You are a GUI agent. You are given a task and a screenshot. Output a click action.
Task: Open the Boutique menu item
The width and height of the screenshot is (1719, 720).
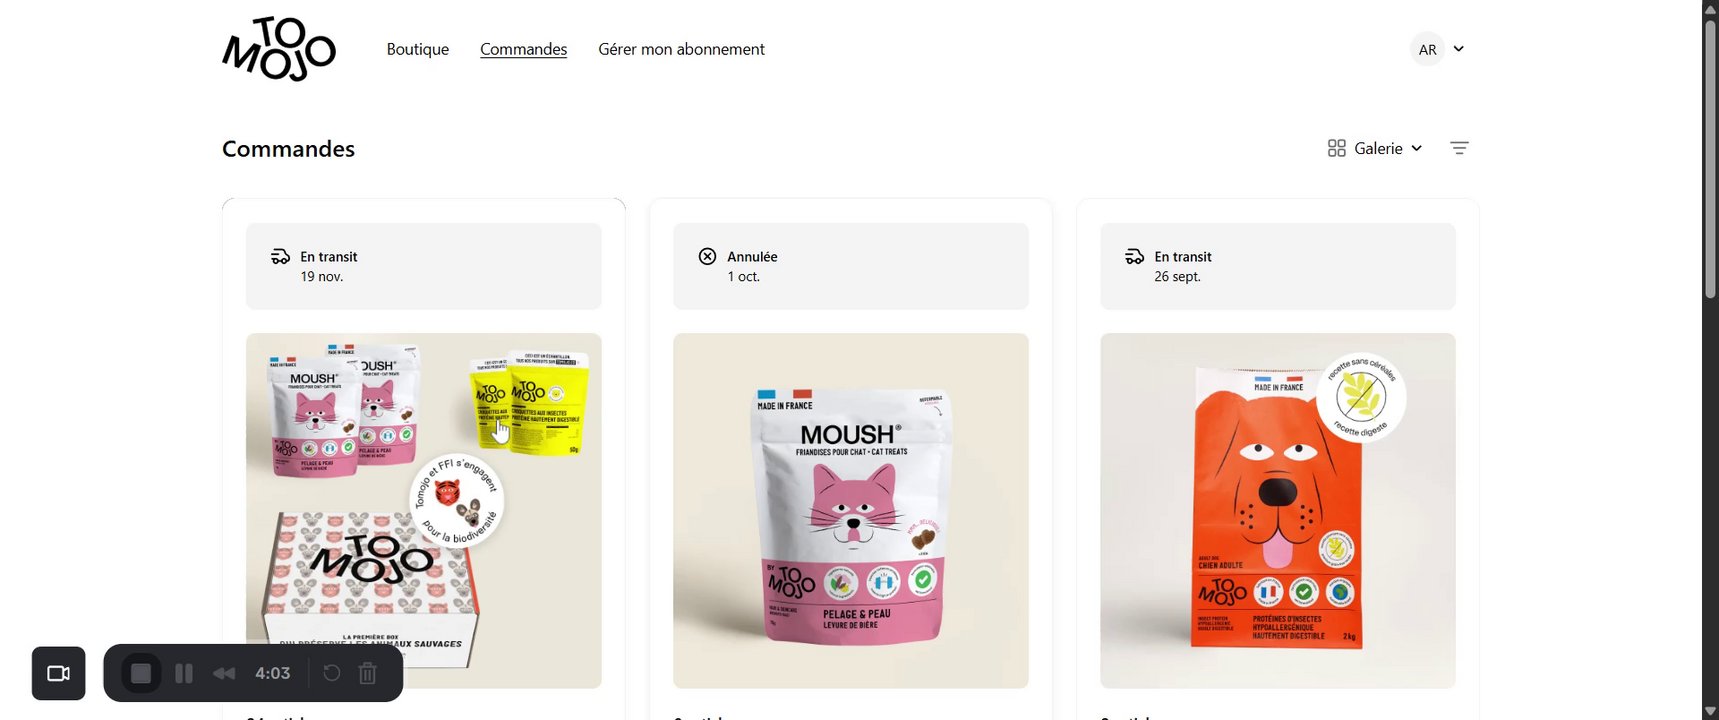[x=418, y=49]
